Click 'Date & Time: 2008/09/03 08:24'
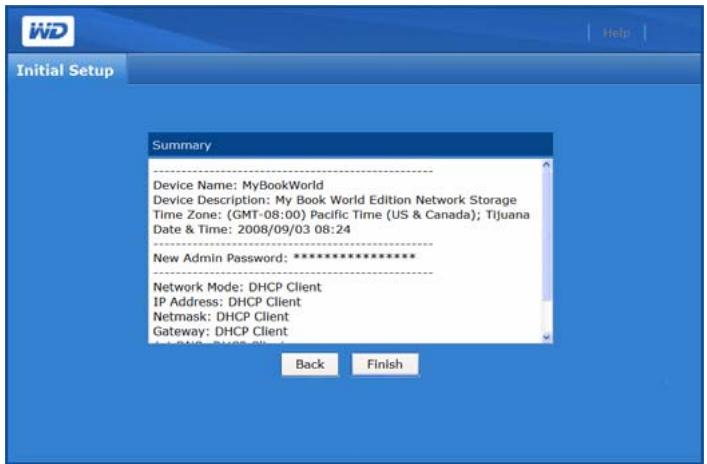707x464 pixels. pos(252,229)
